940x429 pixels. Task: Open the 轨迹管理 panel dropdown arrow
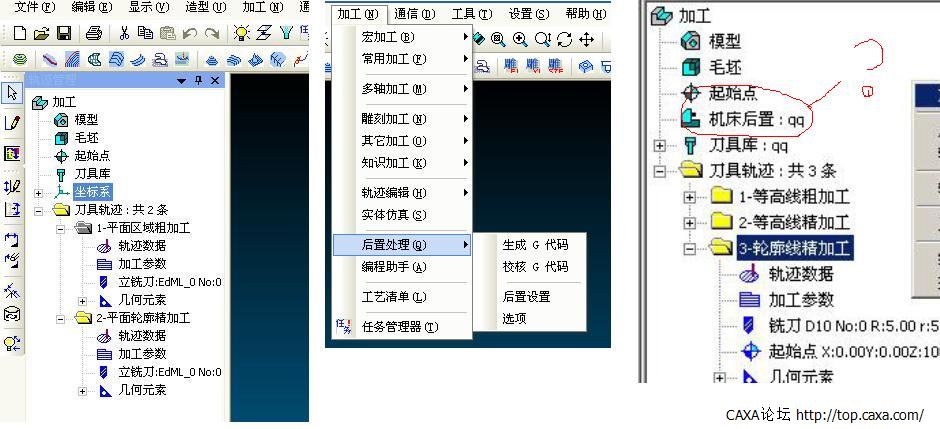[x=182, y=81]
